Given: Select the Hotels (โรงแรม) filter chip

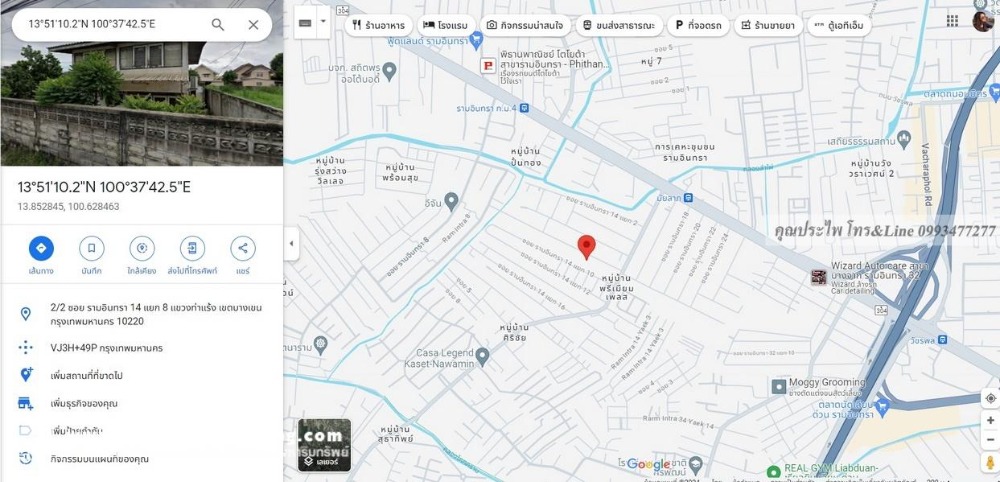Looking at the screenshot, I should [x=443, y=25].
